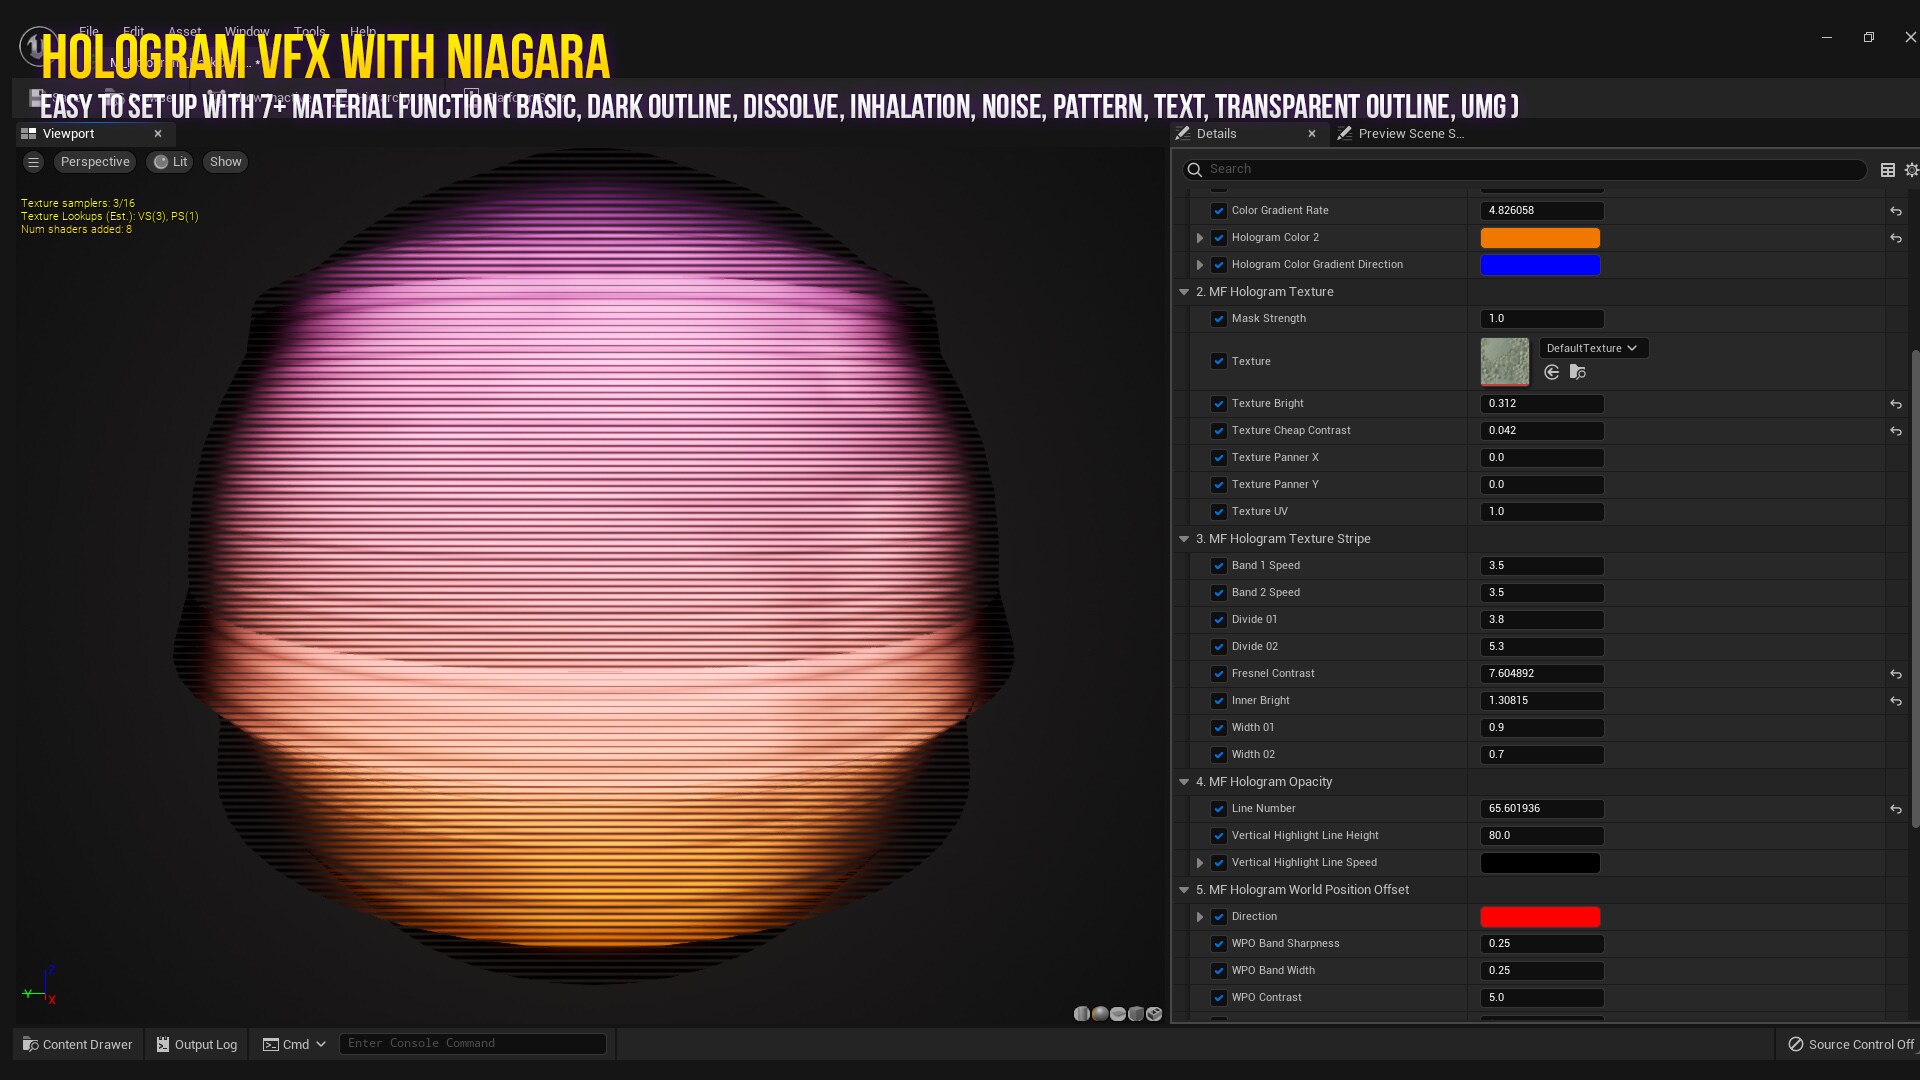
Task: Toggle Mask Strength override checkbox
Action: coord(1218,319)
